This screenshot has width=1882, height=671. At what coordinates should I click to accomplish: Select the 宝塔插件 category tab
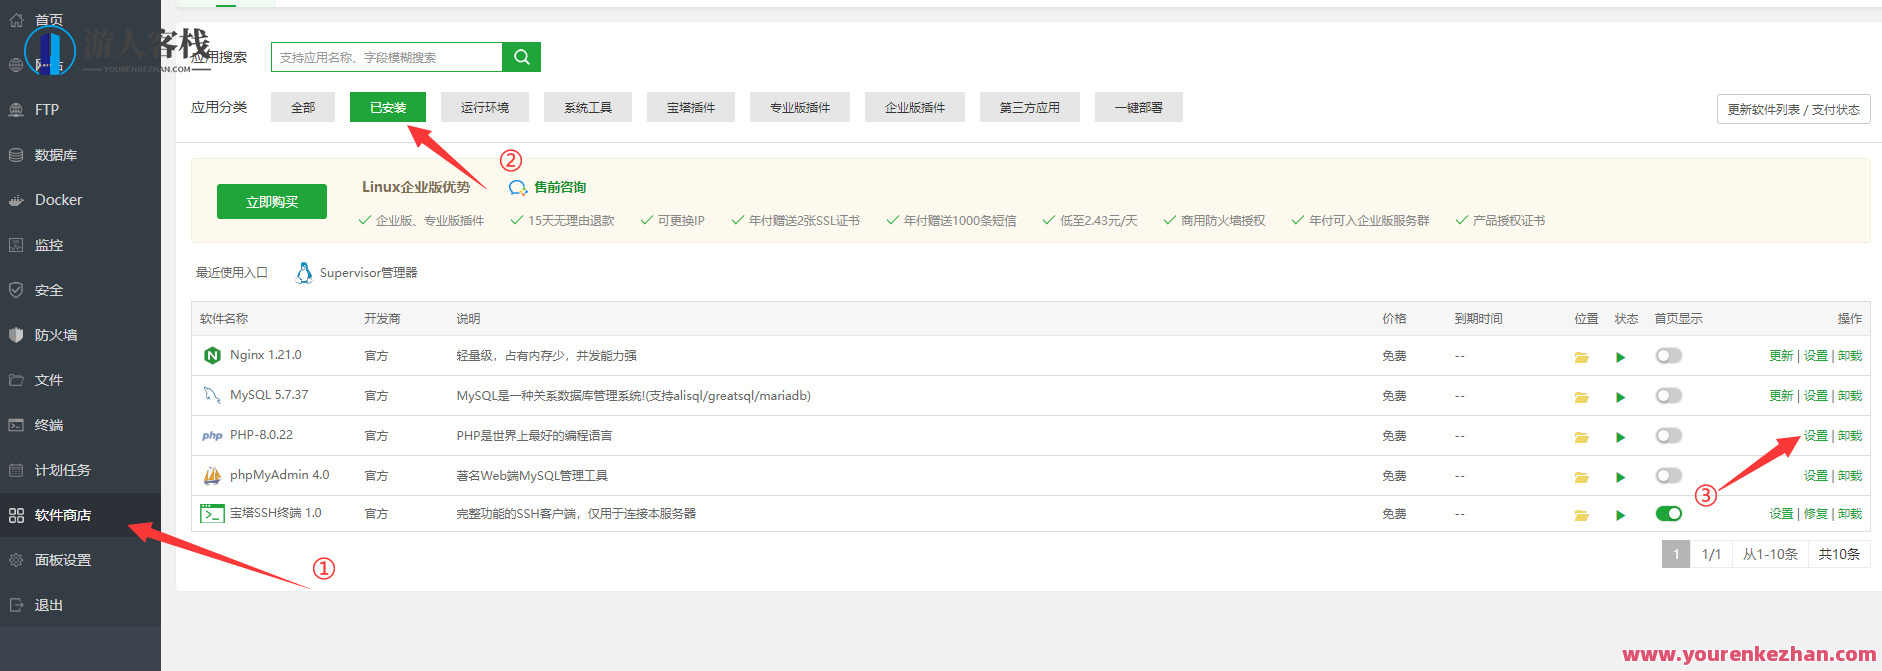click(x=691, y=107)
